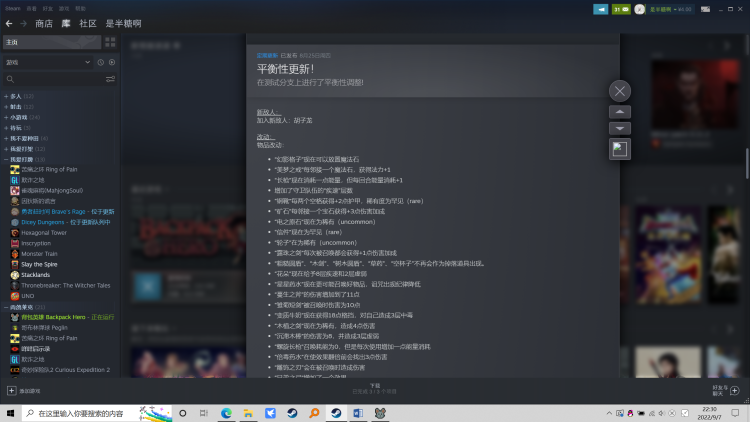750x422 pixels.
Task: Go forward with the right arrow
Action: (x=23, y=23)
